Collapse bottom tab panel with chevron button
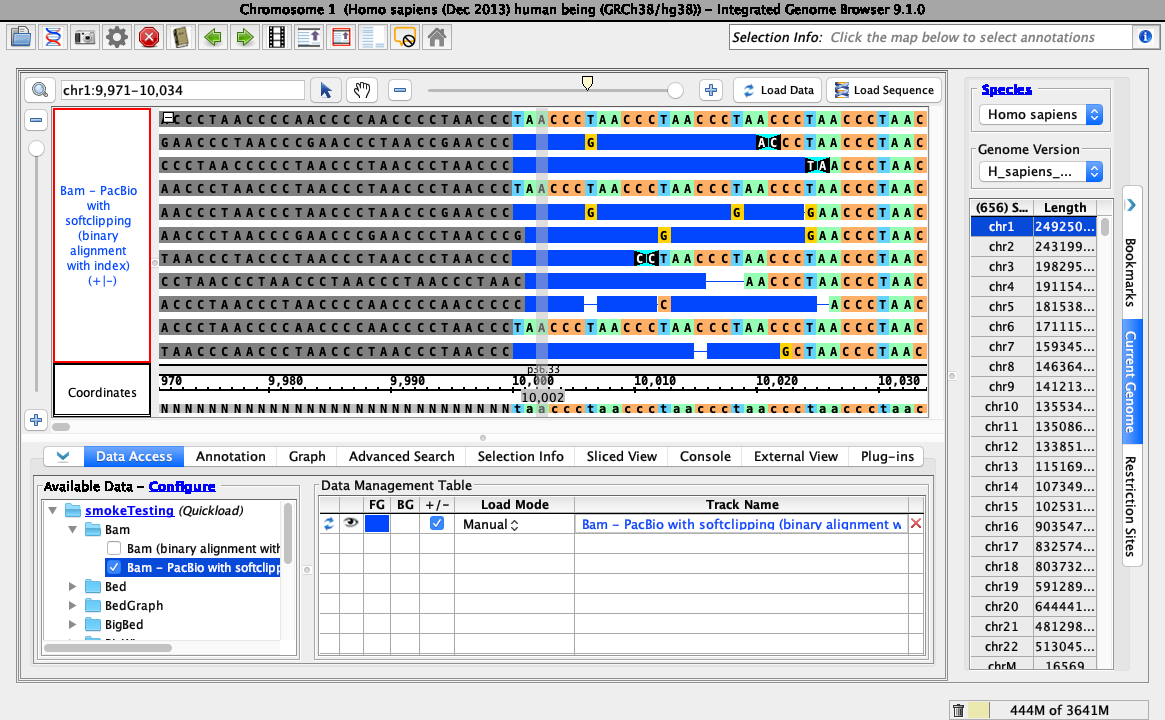The height and width of the screenshot is (720, 1165). (63, 456)
